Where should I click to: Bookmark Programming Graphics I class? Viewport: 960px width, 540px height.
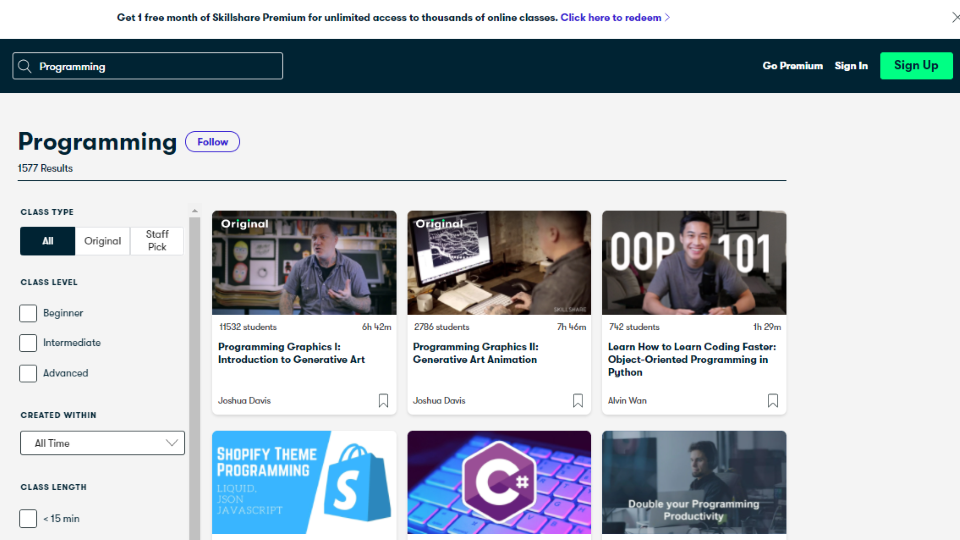[x=383, y=400]
